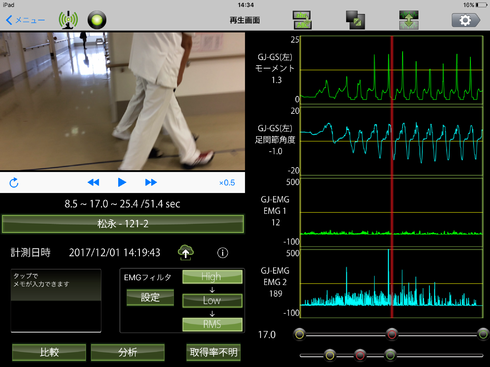Screen dimensions: 490x367
Task: Tap the EMGフィルタ label
Action: (x=147, y=277)
